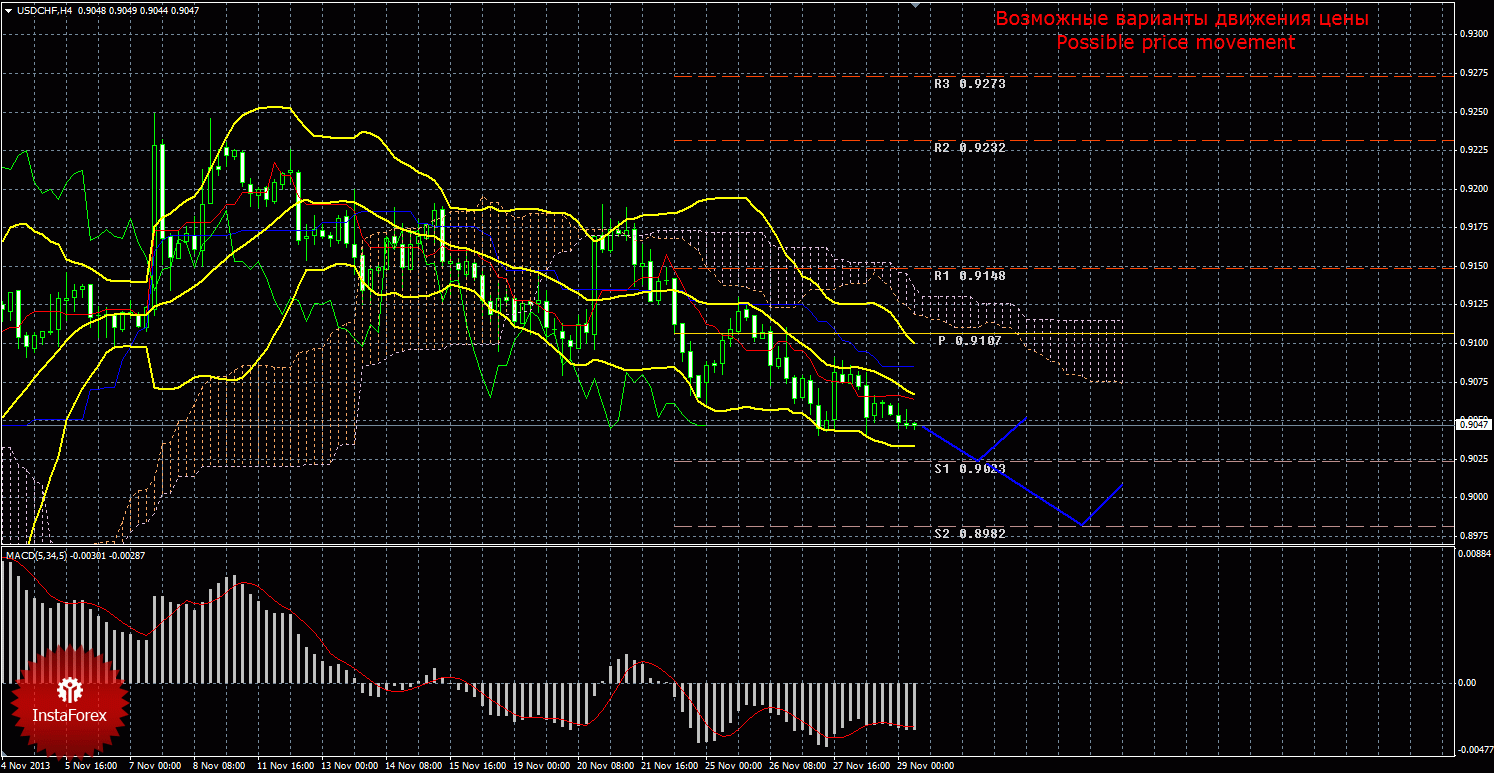Click the '14 Nov 08:00' time label
This screenshot has height=773, width=1494.
(414, 766)
